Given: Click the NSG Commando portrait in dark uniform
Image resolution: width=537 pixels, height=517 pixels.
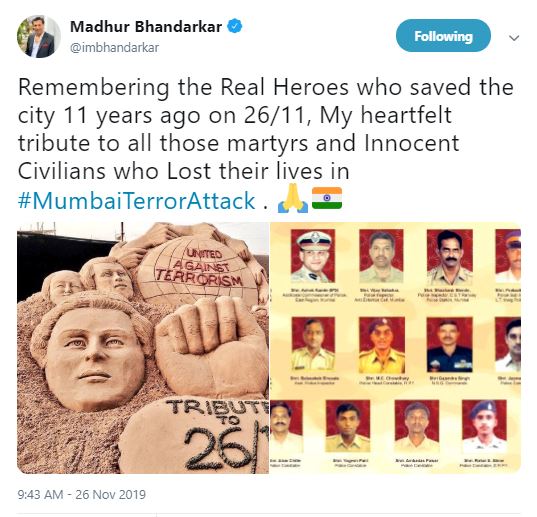Looking at the screenshot, I should [450, 344].
